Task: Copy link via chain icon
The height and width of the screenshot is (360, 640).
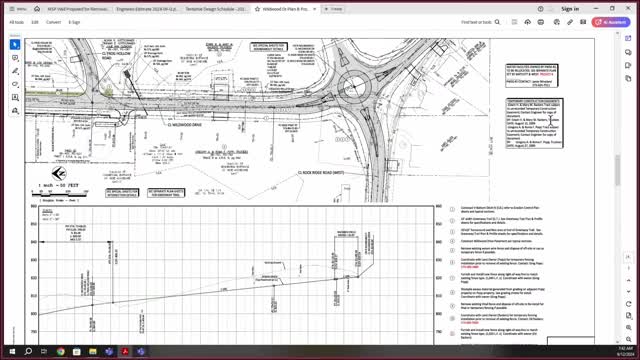Action: (x=570, y=22)
